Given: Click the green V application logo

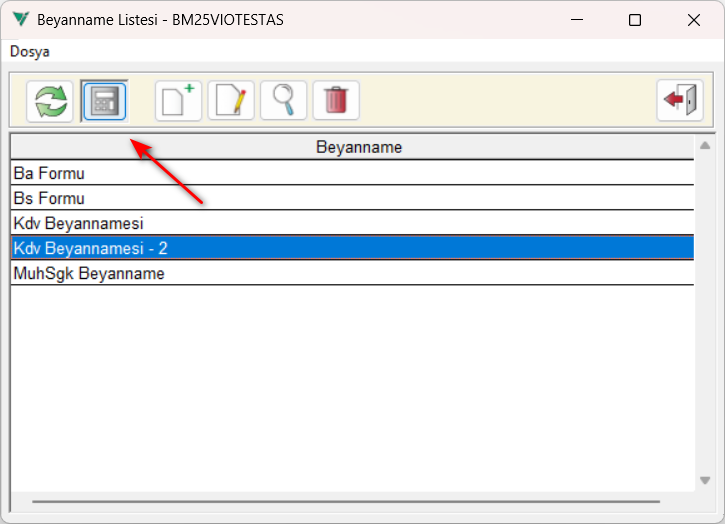Looking at the screenshot, I should click(21, 19).
